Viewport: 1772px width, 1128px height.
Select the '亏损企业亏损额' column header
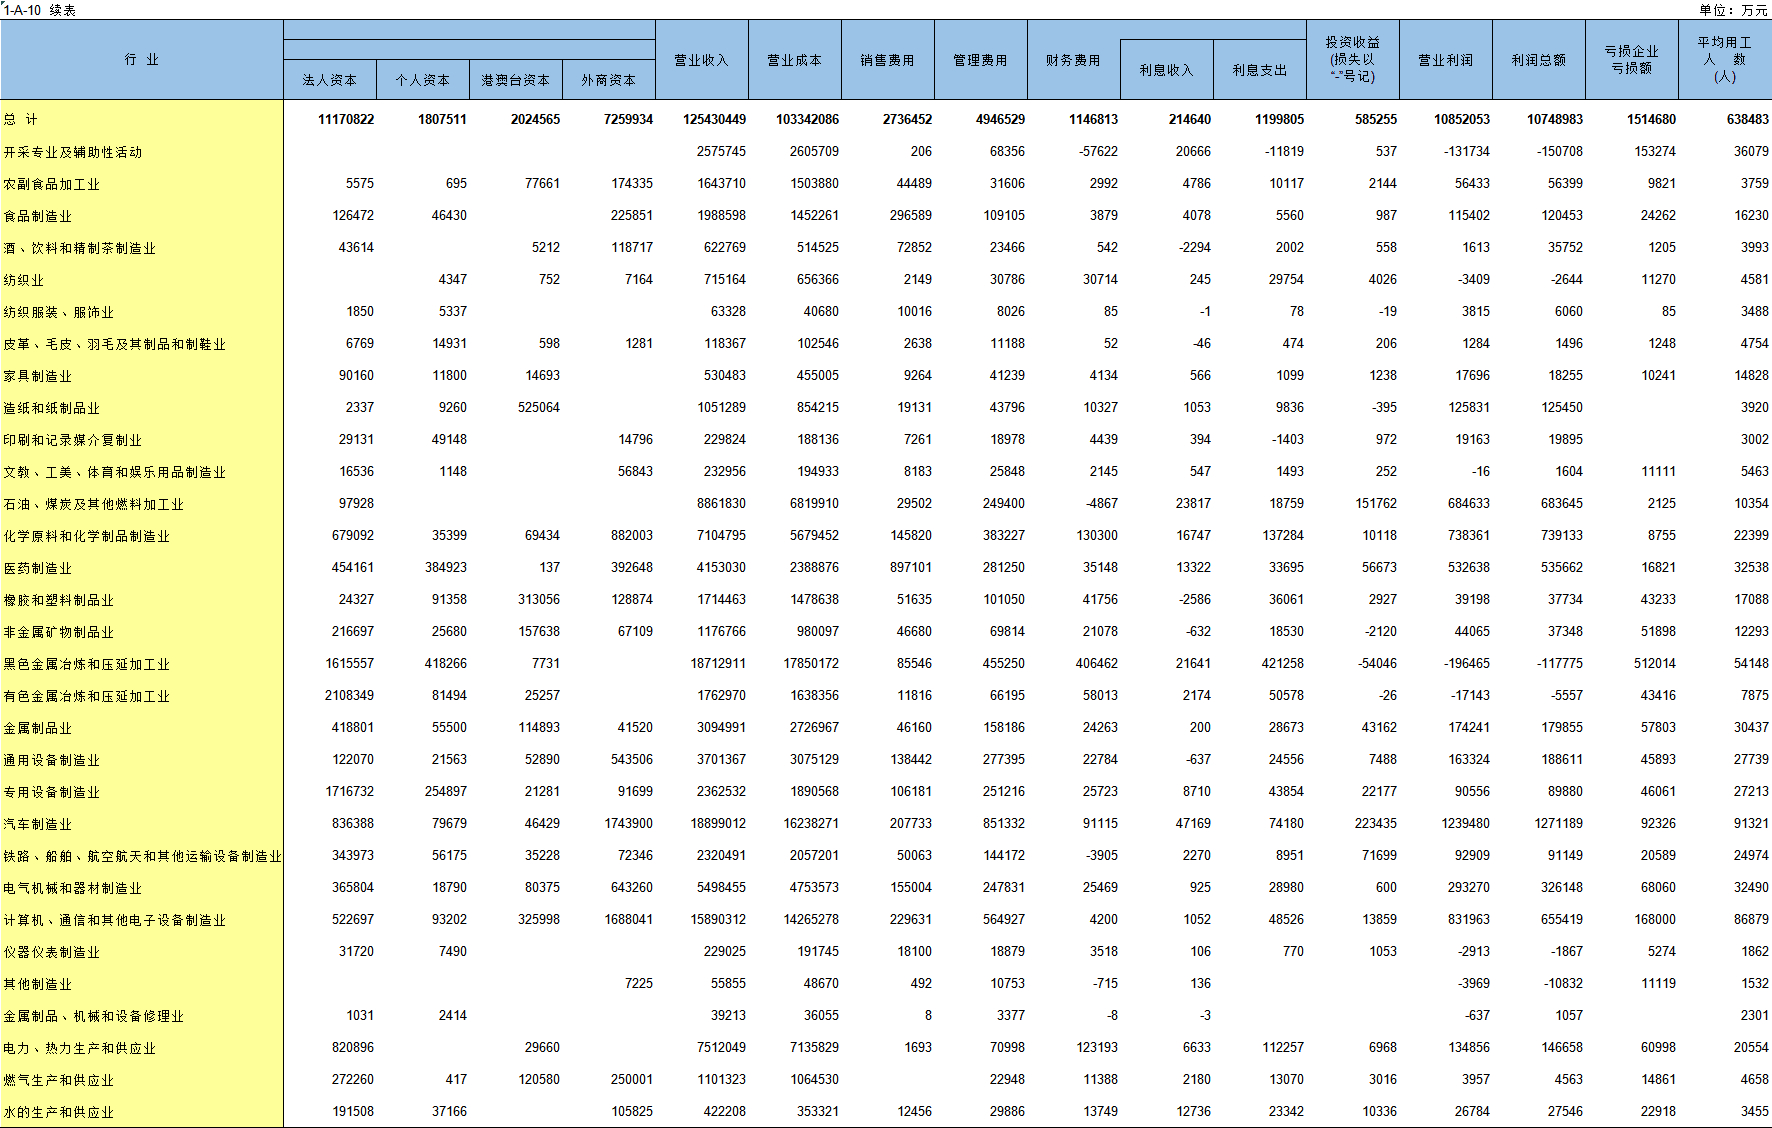point(1632,60)
